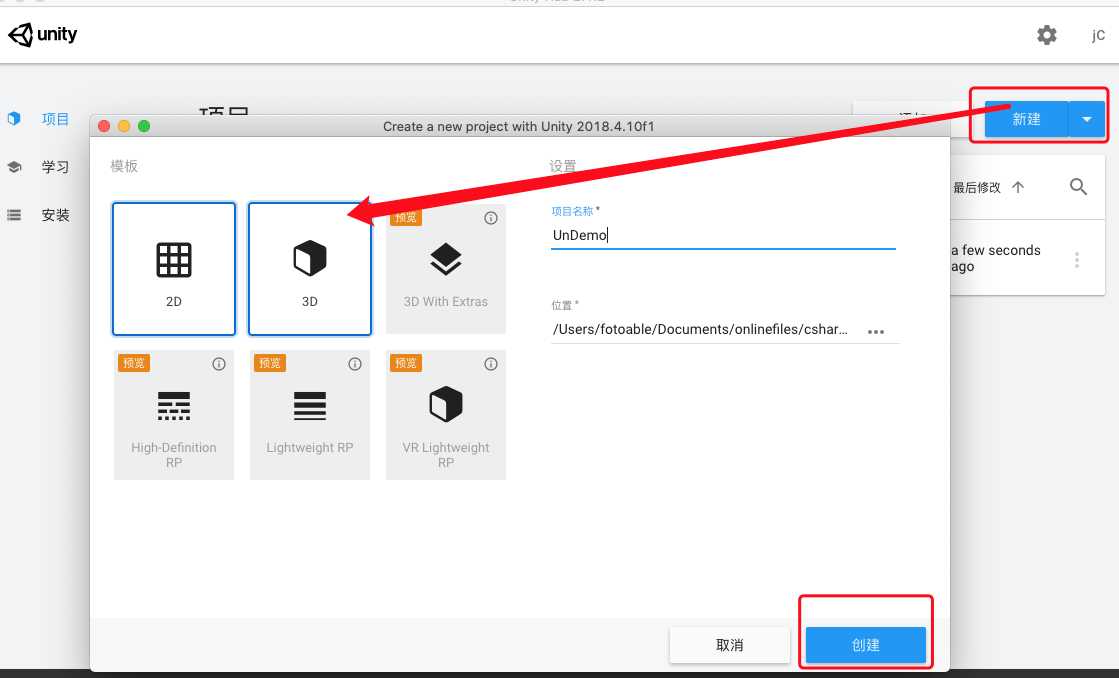This screenshot has height=678, width=1119.
Task: Click the 3D cube icon
Action: pos(310,258)
